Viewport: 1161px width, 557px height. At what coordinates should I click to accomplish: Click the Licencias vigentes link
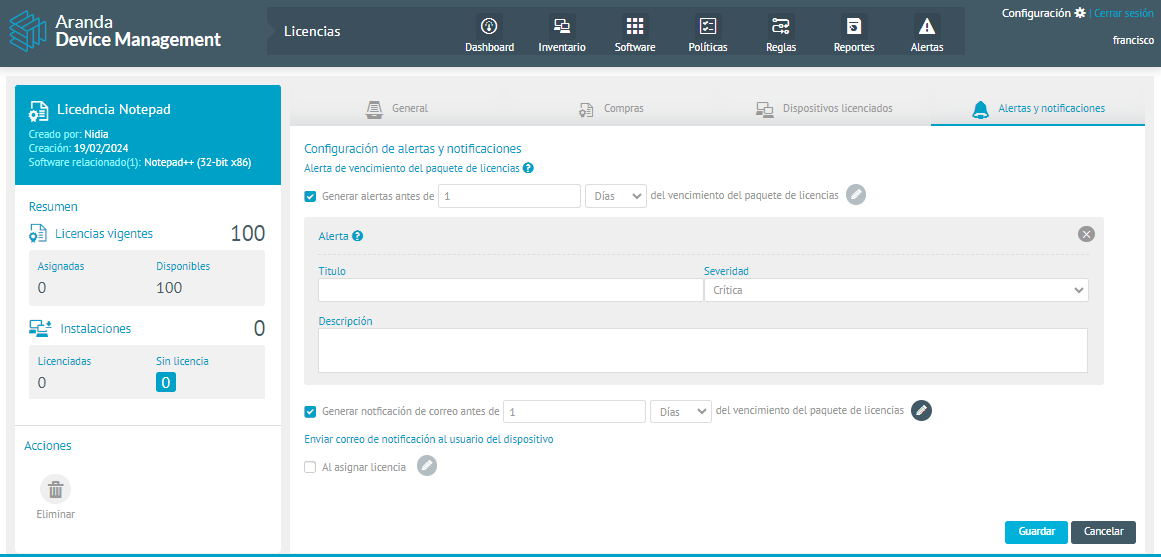(104, 233)
